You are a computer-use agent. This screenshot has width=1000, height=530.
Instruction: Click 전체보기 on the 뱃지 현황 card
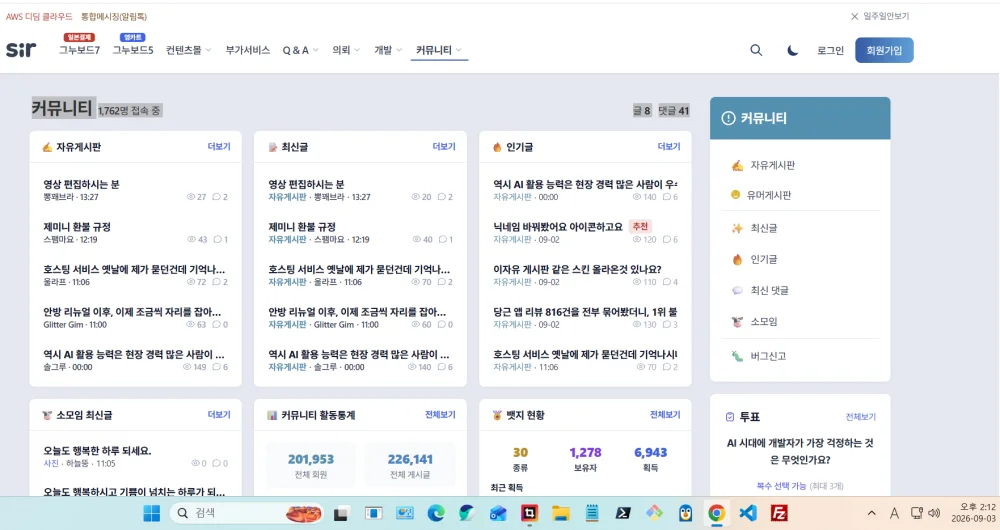click(665, 415)
